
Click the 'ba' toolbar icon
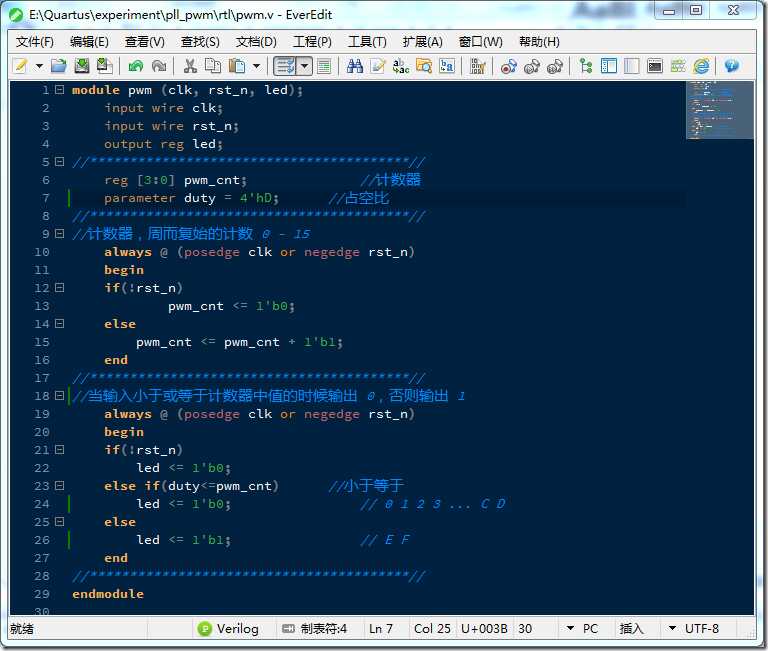[447, 66]
